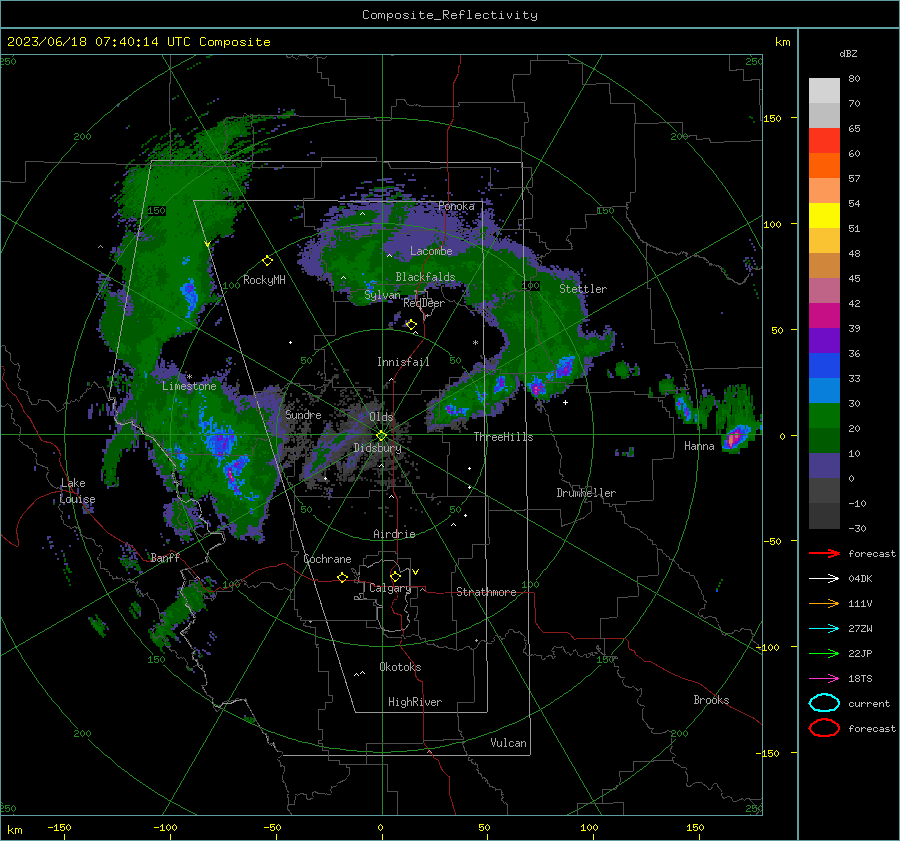900x841 pixels.
Task: Click the Limestone label
Action: click(x=189, y=386)
